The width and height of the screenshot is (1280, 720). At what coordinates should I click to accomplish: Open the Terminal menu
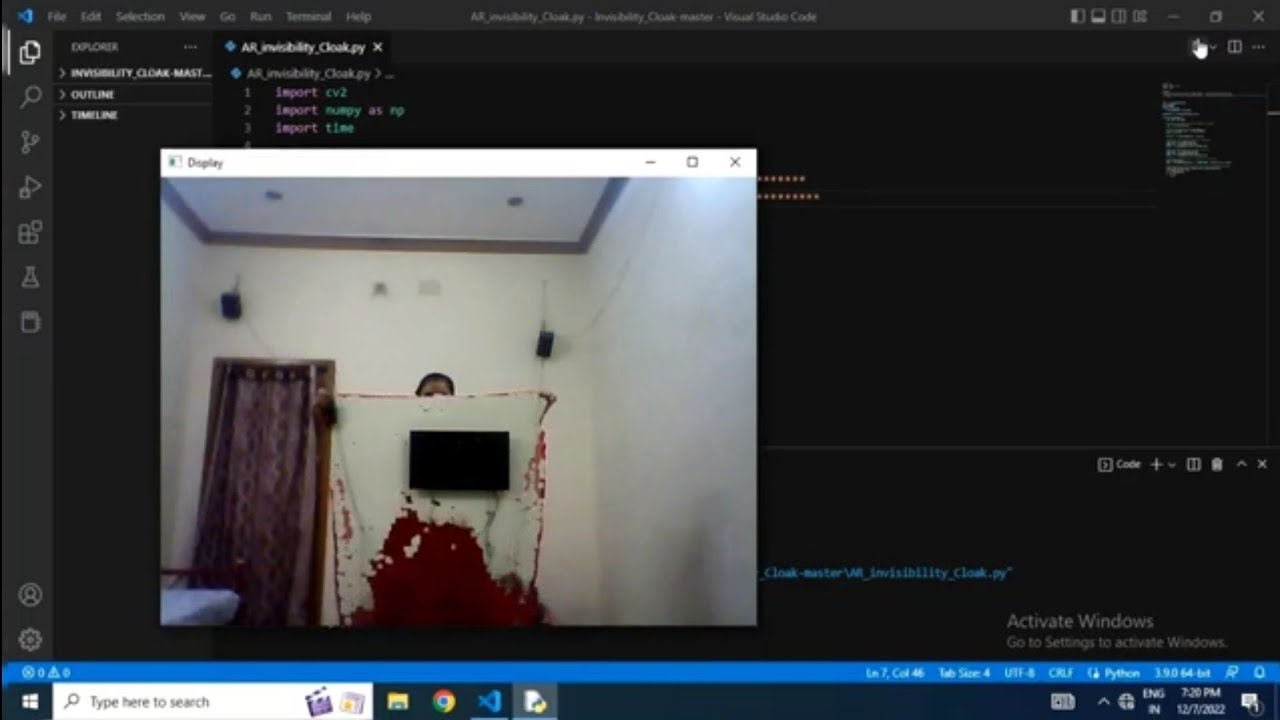click(x=308, y=17)
